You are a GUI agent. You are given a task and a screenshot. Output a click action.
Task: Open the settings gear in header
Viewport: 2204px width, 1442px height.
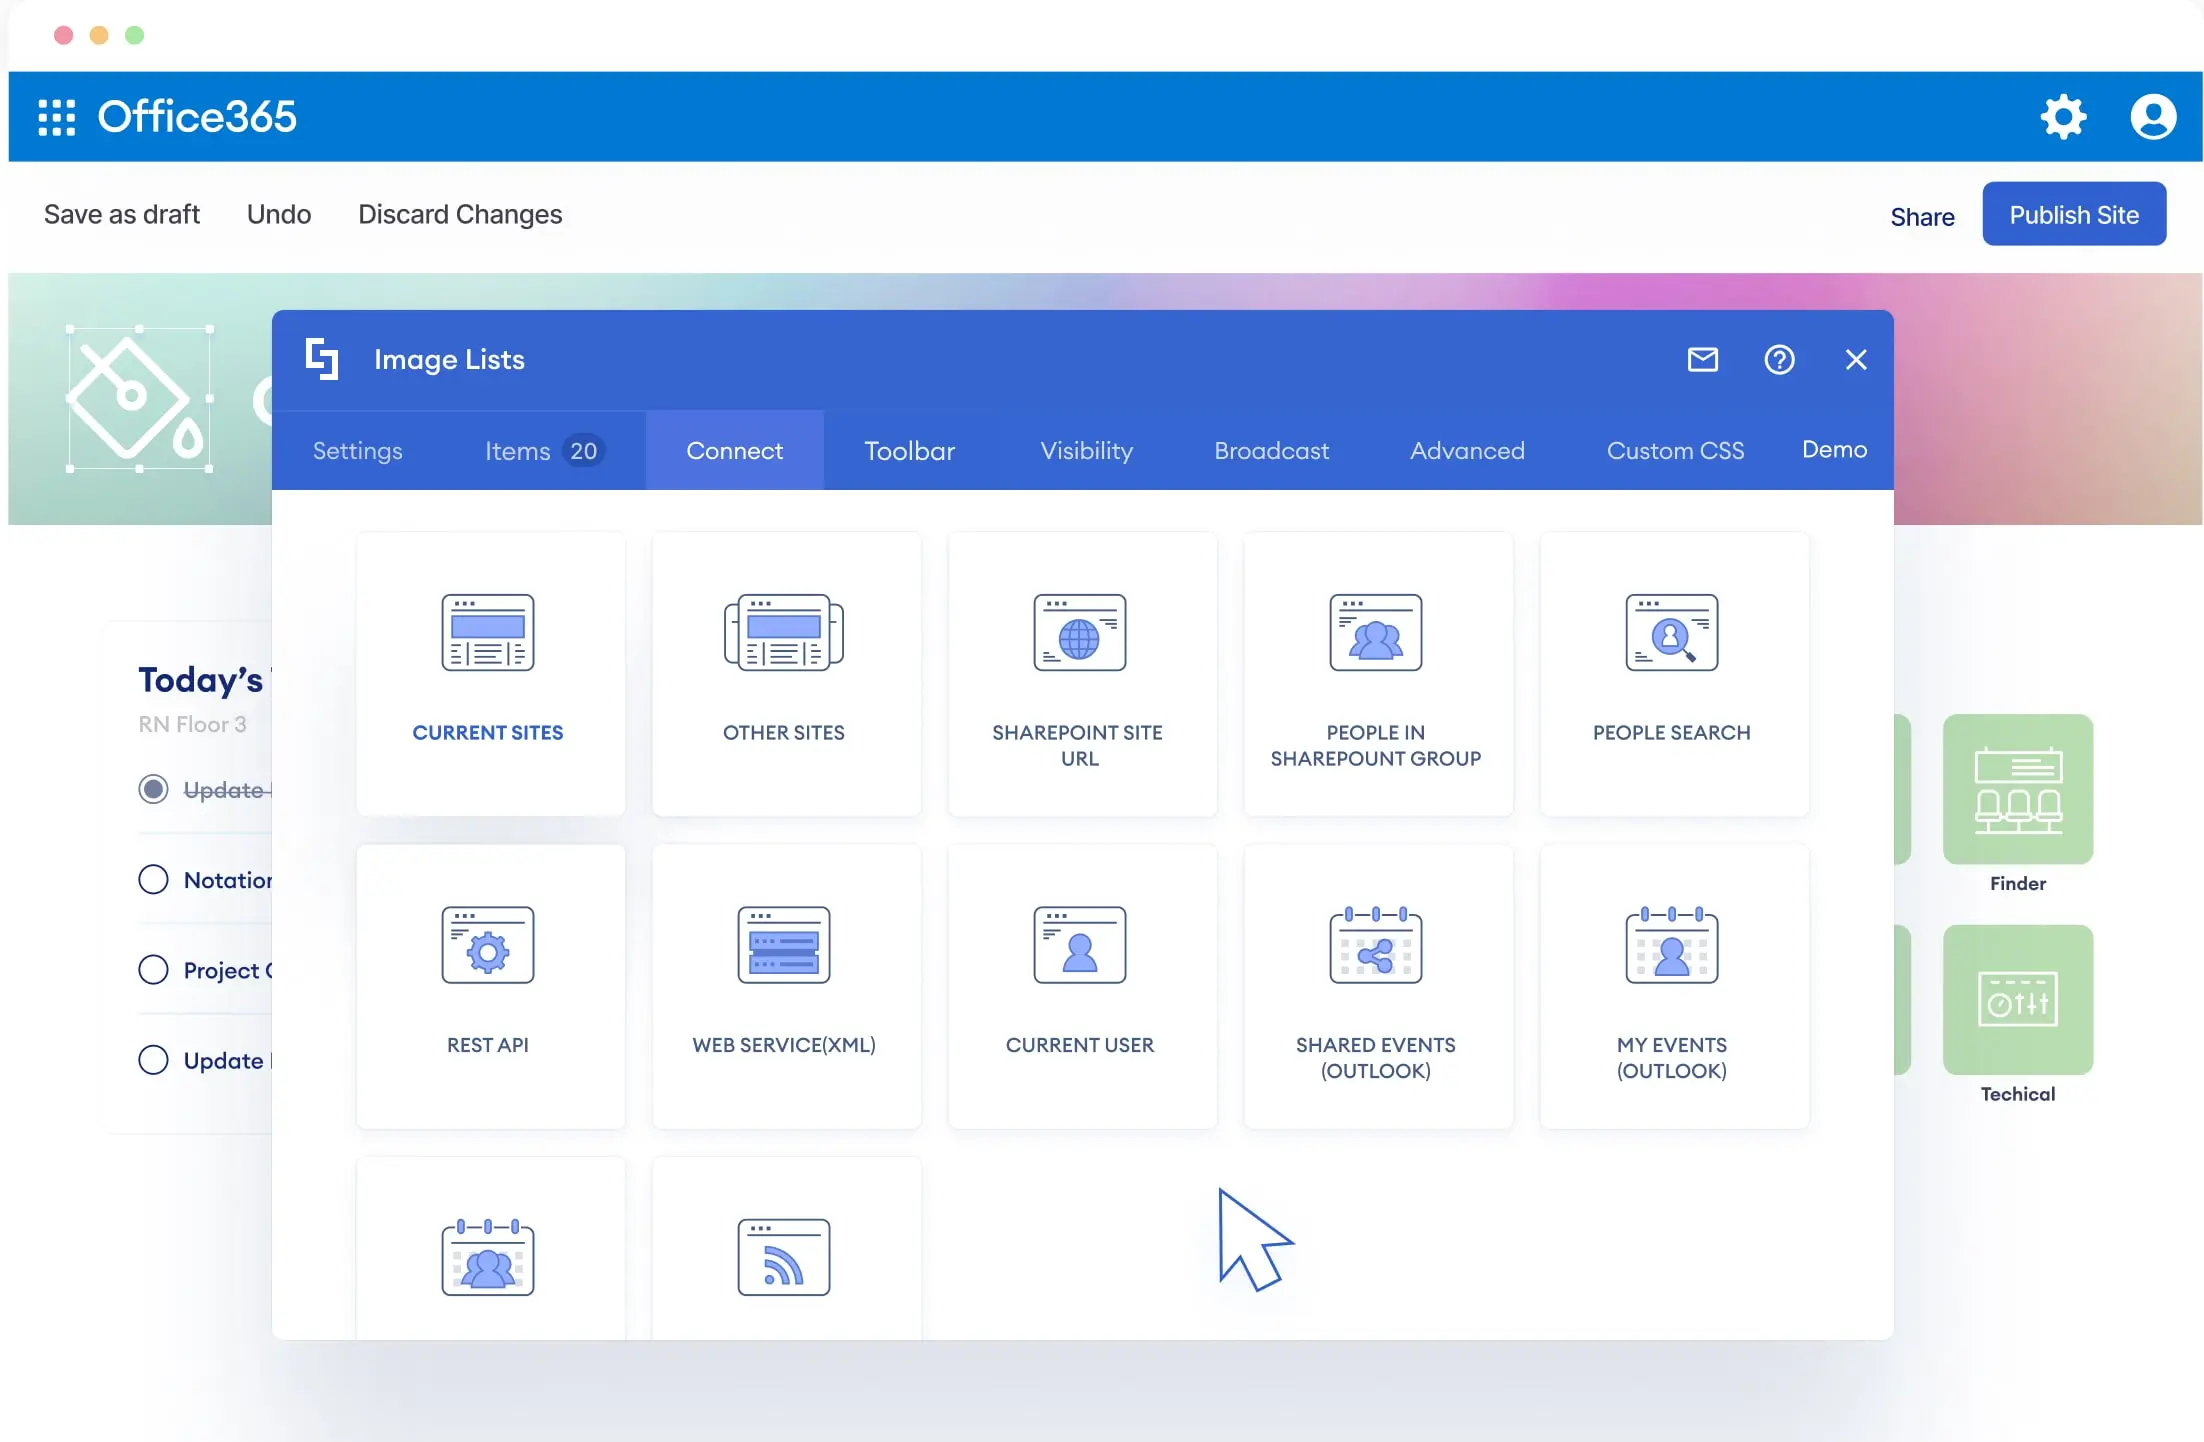click(2063, 117)
